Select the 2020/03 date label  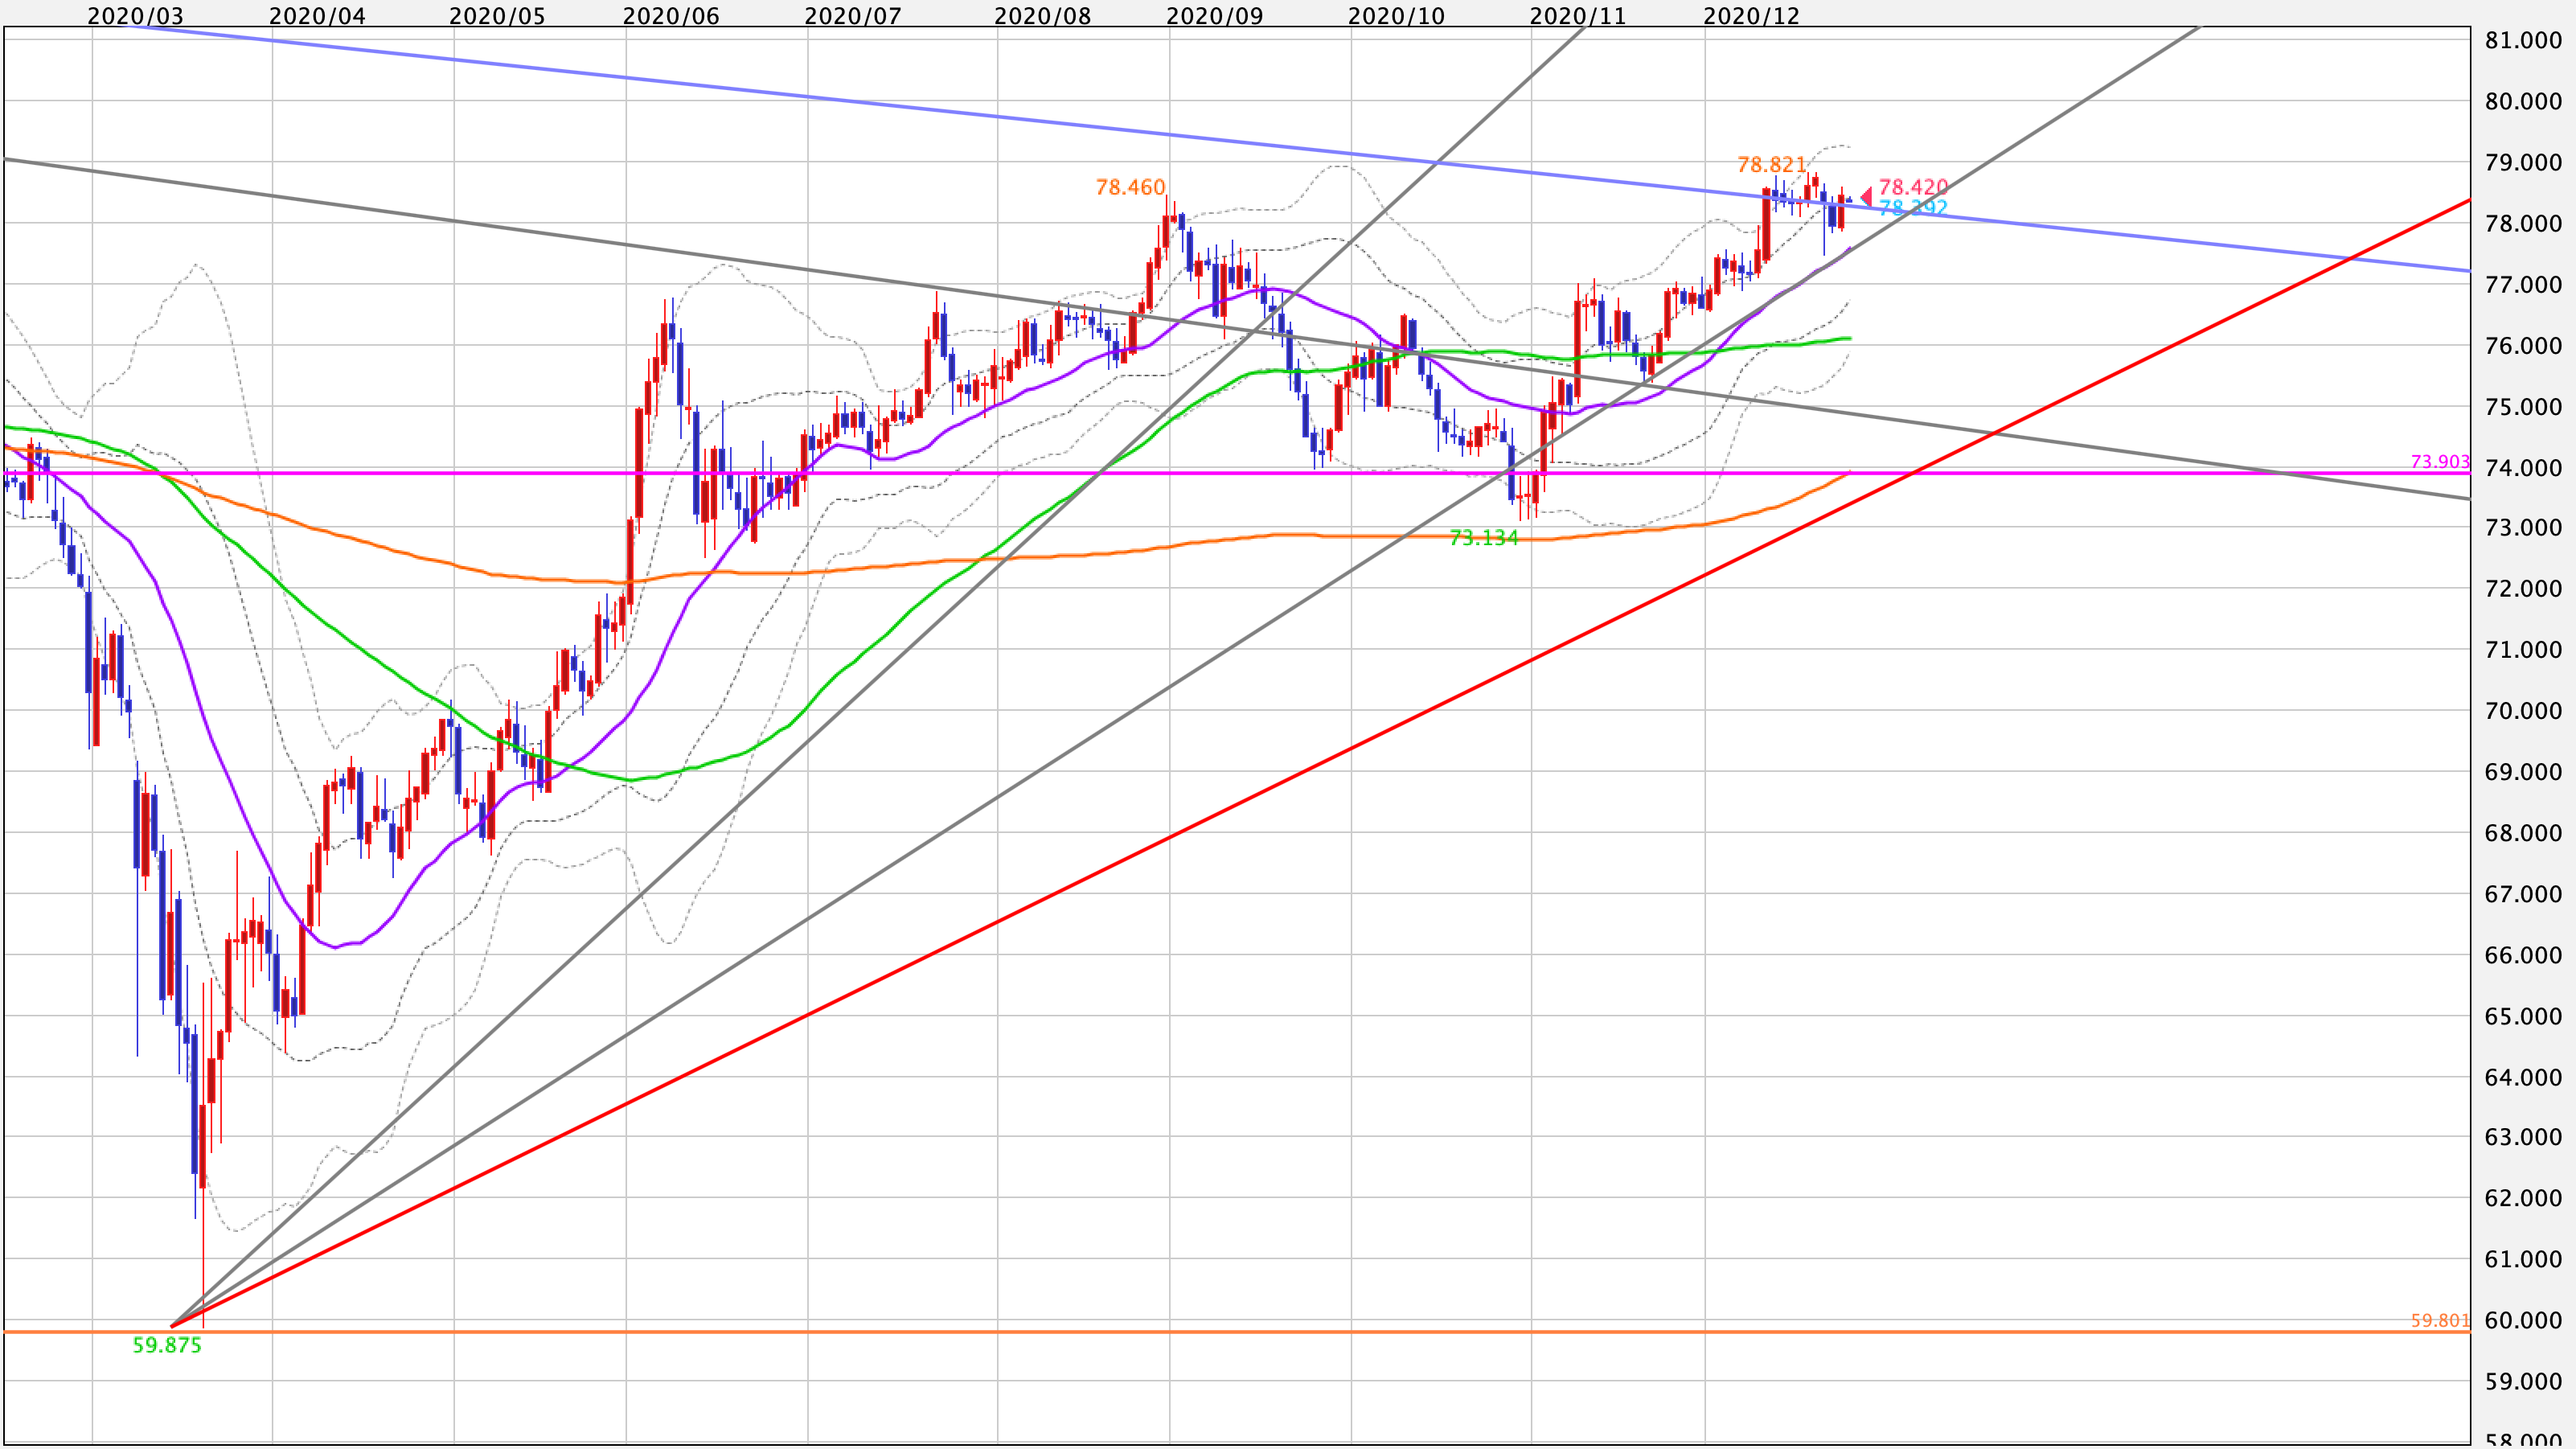click(135, 16)
